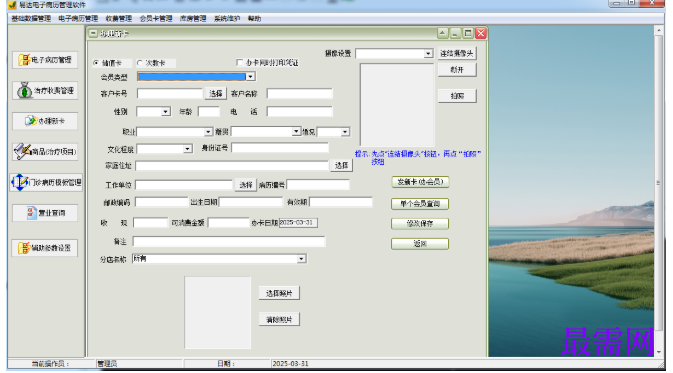Screen dimensions: 673x373
Task: Open 商品(治疗项目) sidebar button
Action: [45, 152]
